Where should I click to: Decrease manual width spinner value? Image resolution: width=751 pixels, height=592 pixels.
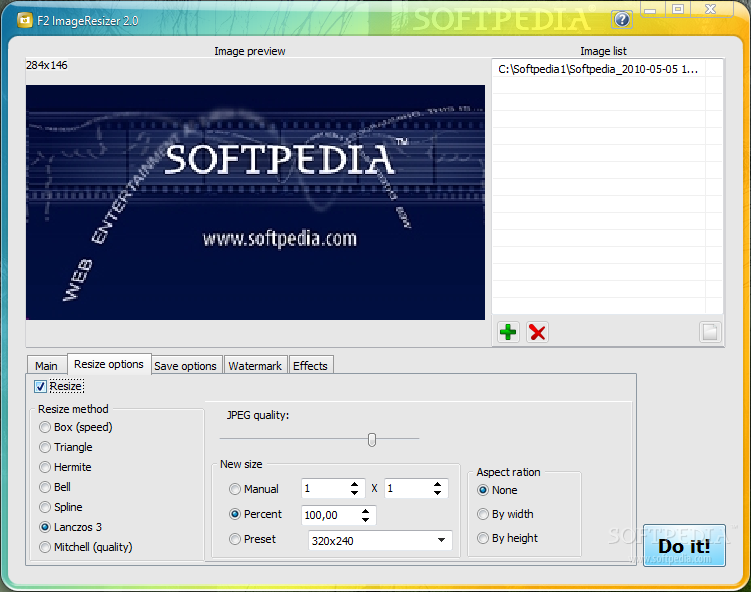click(354, 493)
